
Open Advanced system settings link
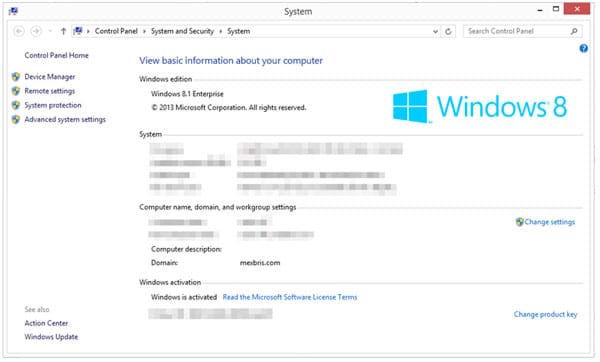click(65, 119)
